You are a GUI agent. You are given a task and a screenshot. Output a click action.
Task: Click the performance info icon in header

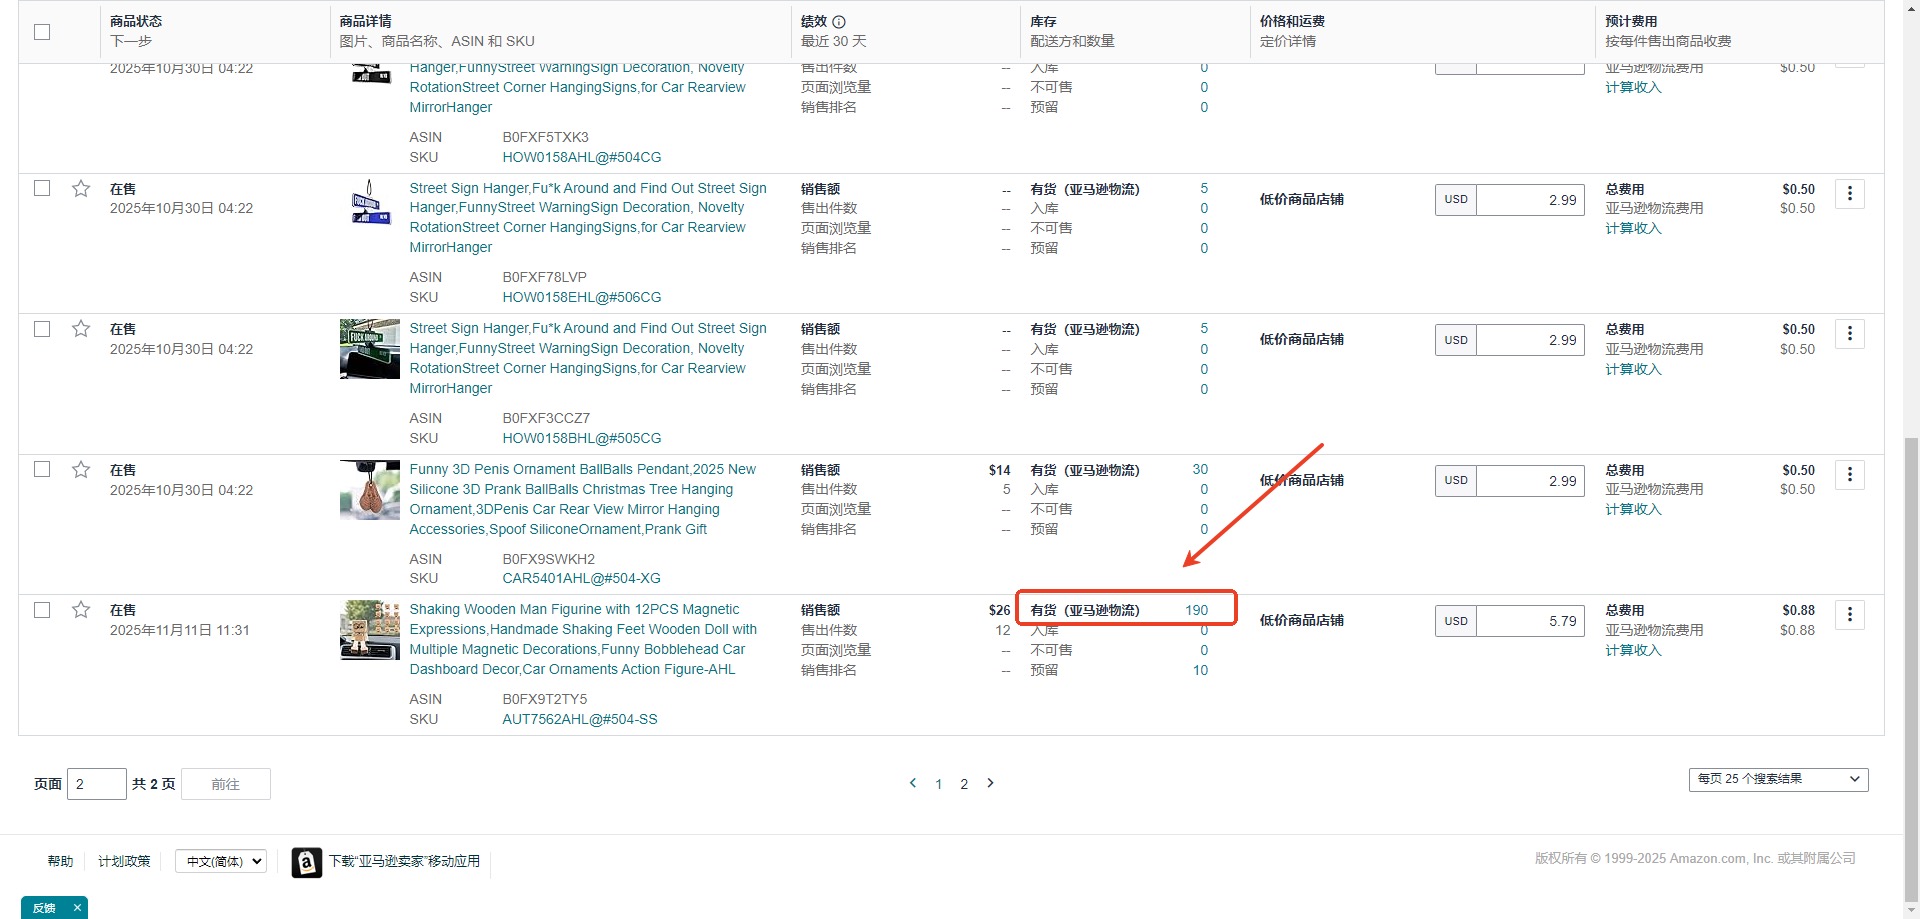pos(839,22)
